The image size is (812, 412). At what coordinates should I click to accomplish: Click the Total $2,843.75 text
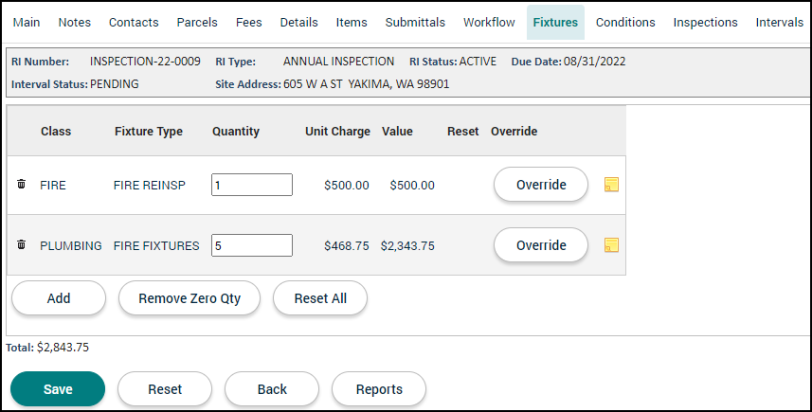coord(47,347)
